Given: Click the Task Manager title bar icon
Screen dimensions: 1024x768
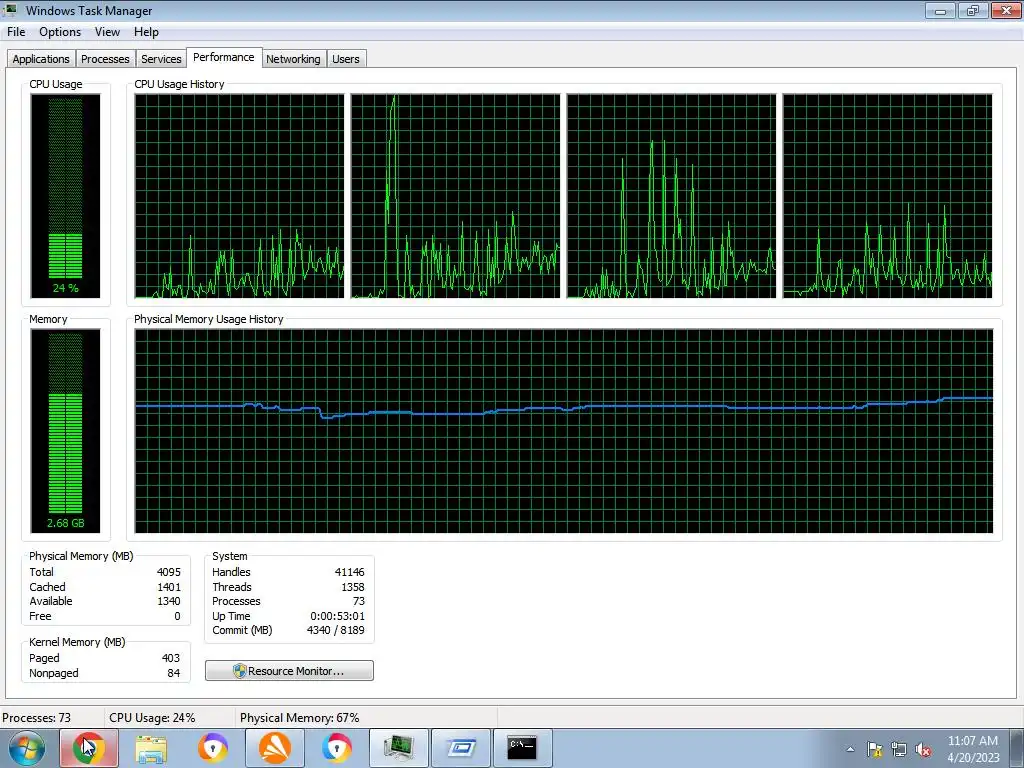Looking at the screenshot, I should [x=10, y=10].
